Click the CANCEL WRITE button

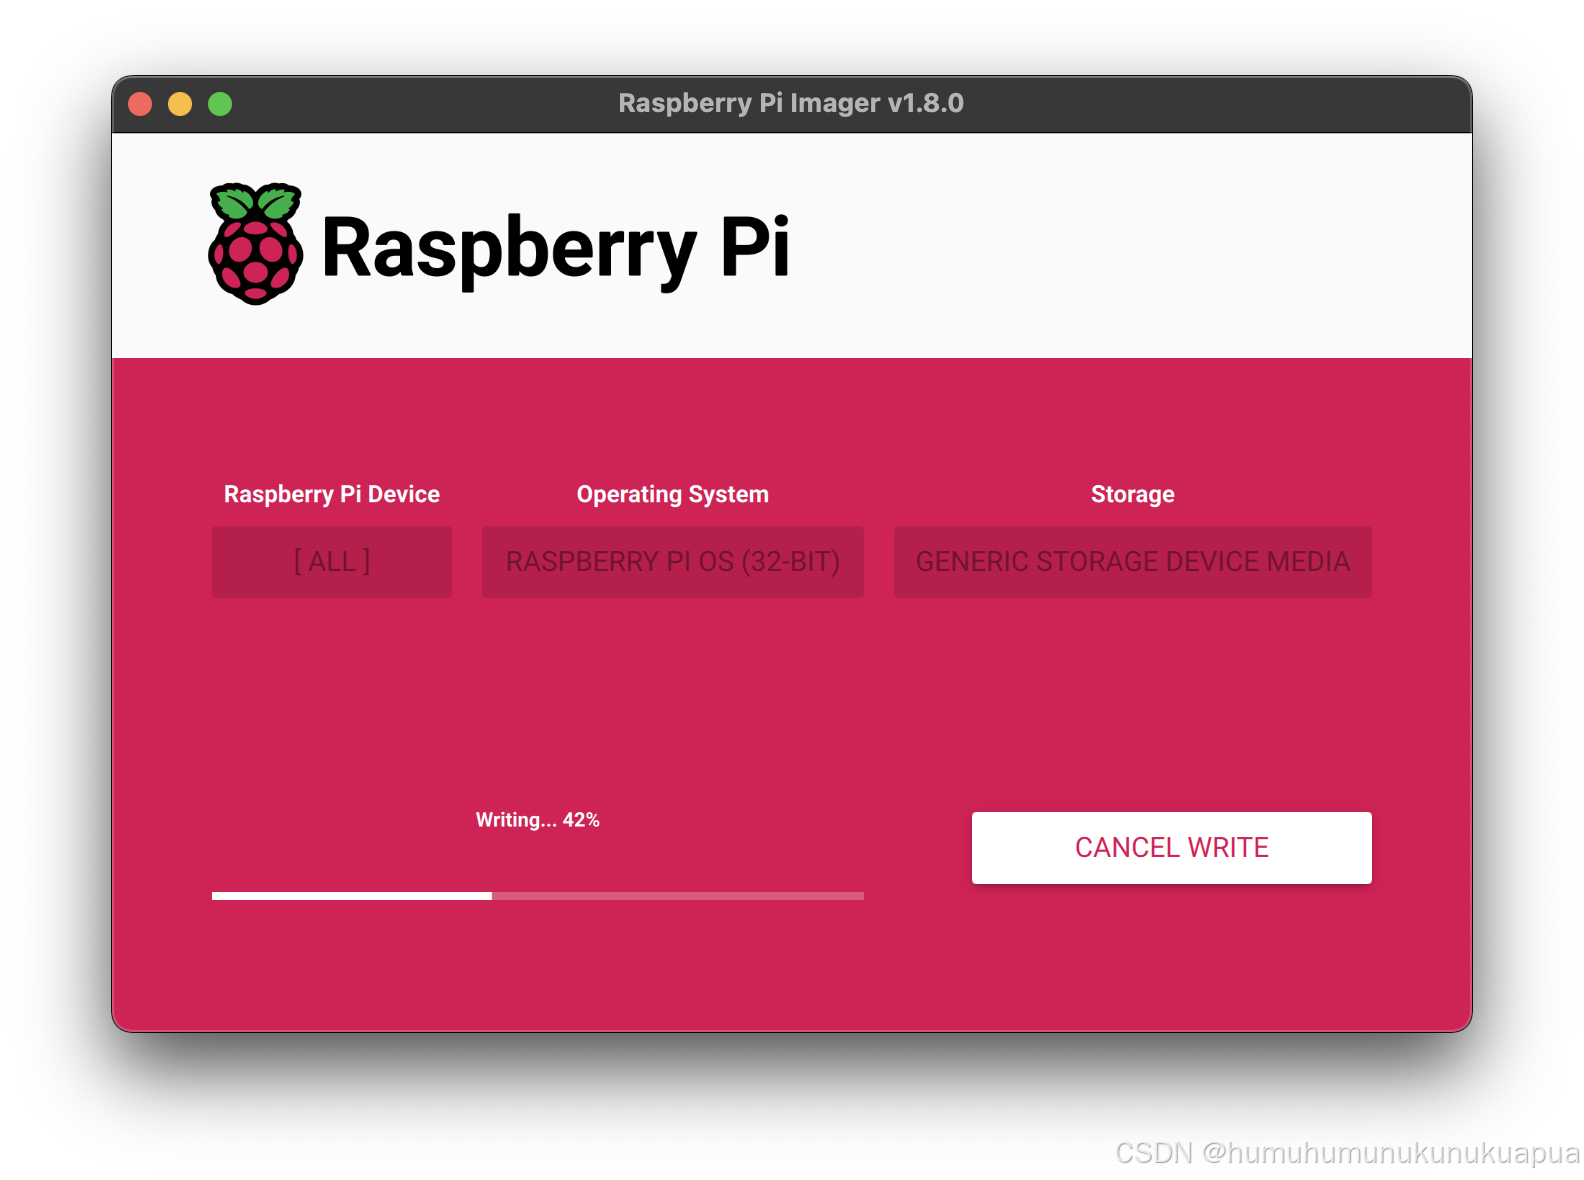(1171, 847)
